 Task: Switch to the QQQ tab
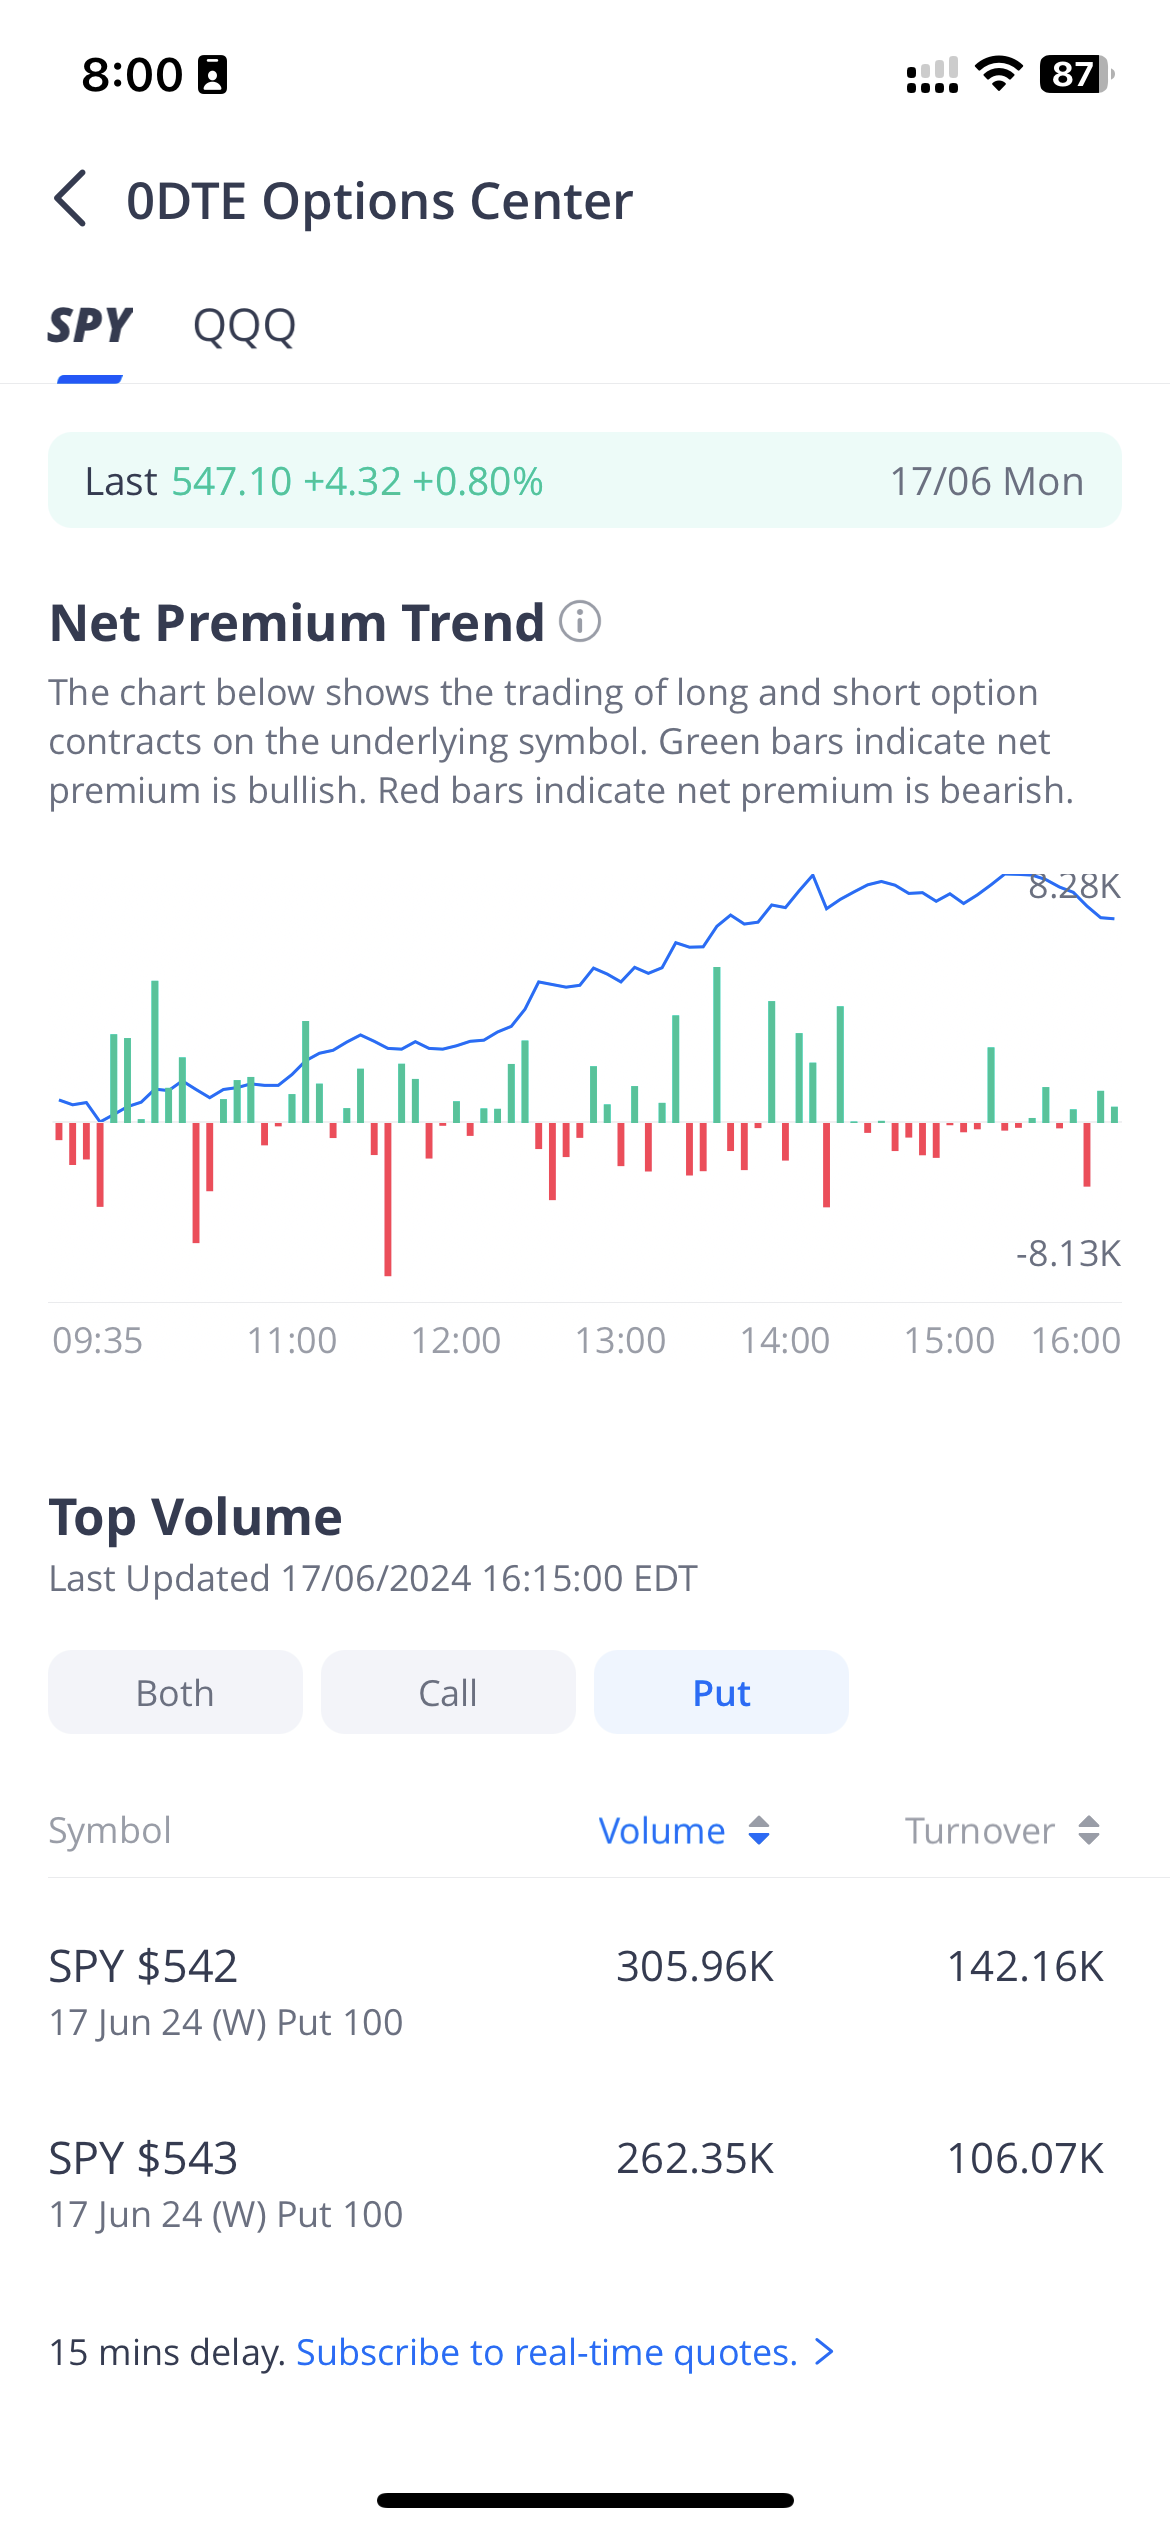244,326
